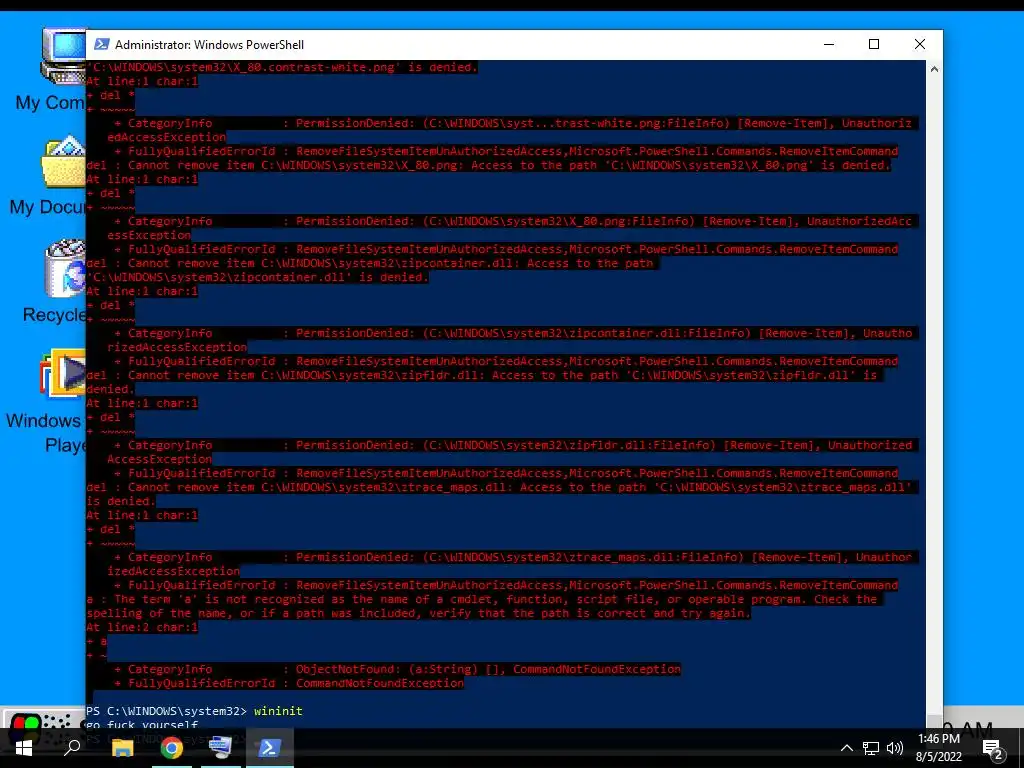This screenshot has width=1024, height=768.
Task: Launch Google Chrome from the taskbar
Action: point(172,748)
